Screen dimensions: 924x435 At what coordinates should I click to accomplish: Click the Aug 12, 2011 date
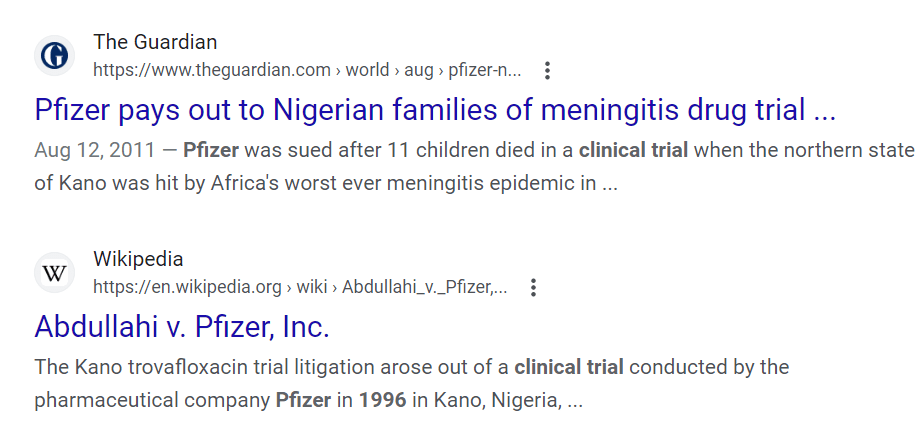coord(94,151)
